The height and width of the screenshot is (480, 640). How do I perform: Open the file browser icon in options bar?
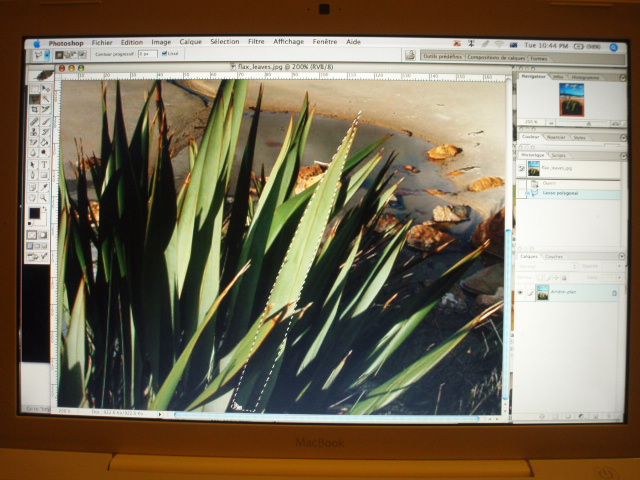click(410, 55)
